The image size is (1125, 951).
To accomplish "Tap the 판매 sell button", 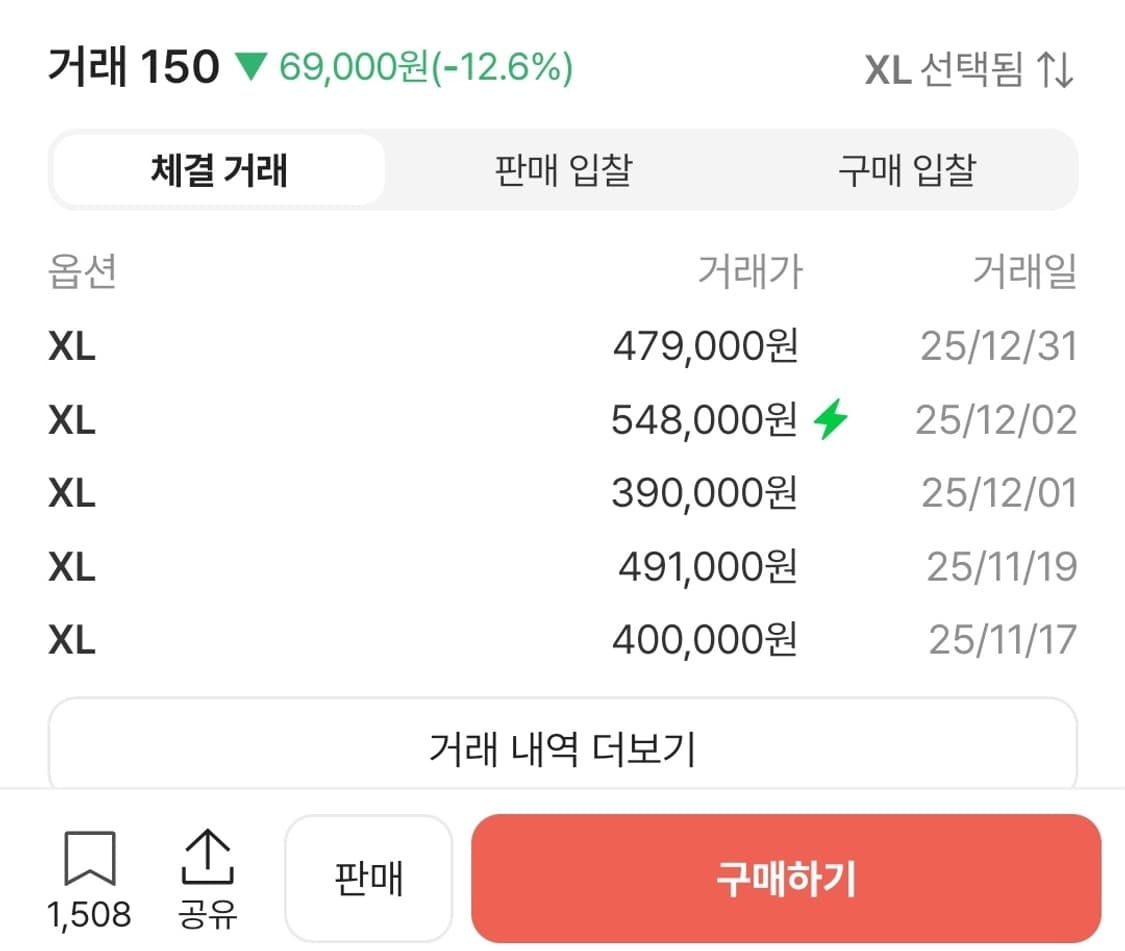I will [369, 877].
